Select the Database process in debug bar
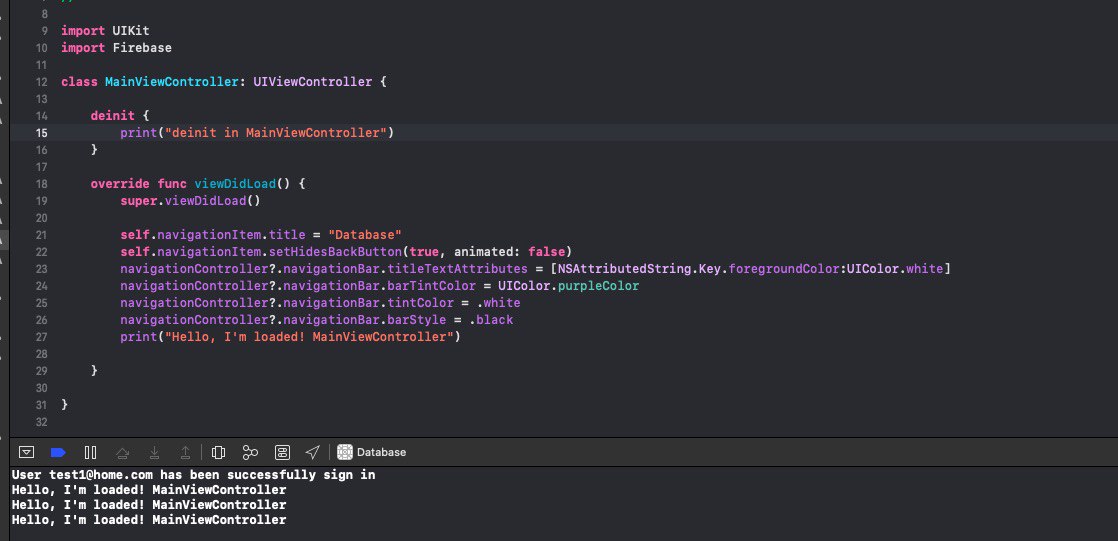This screenshot has height=541, width=1118. (371, 452)
